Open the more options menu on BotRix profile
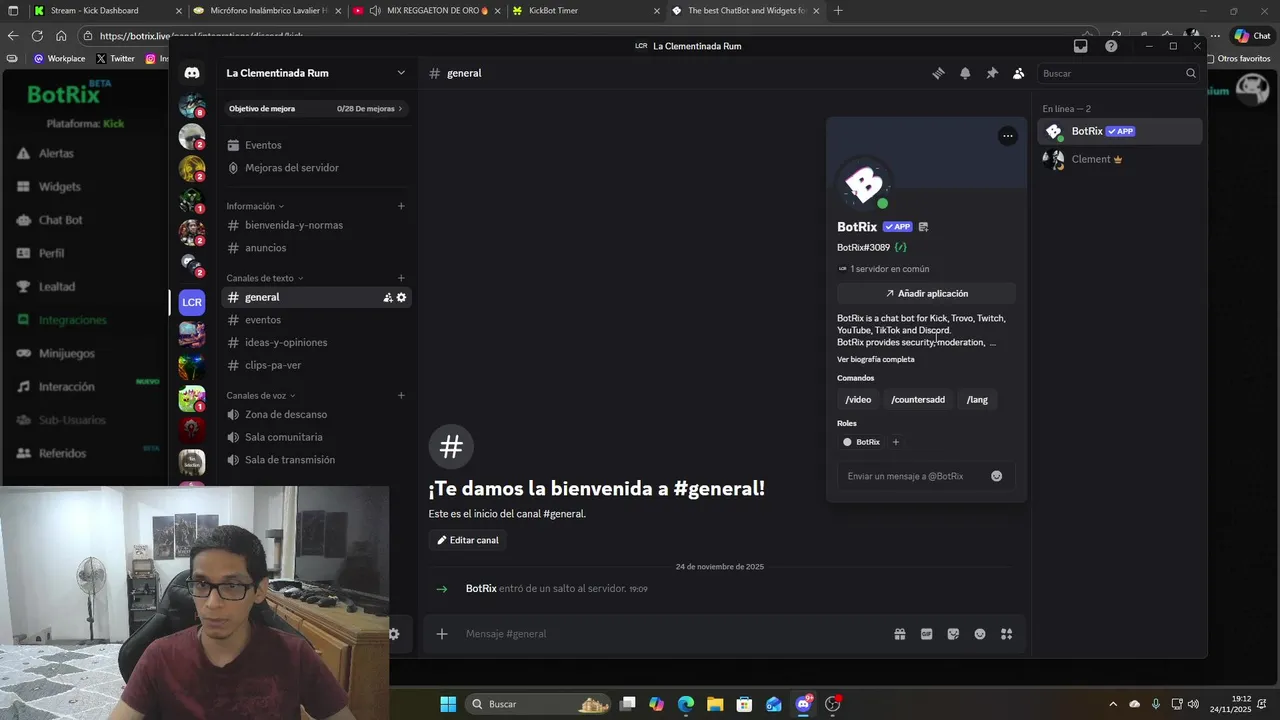 point(1007,136)
